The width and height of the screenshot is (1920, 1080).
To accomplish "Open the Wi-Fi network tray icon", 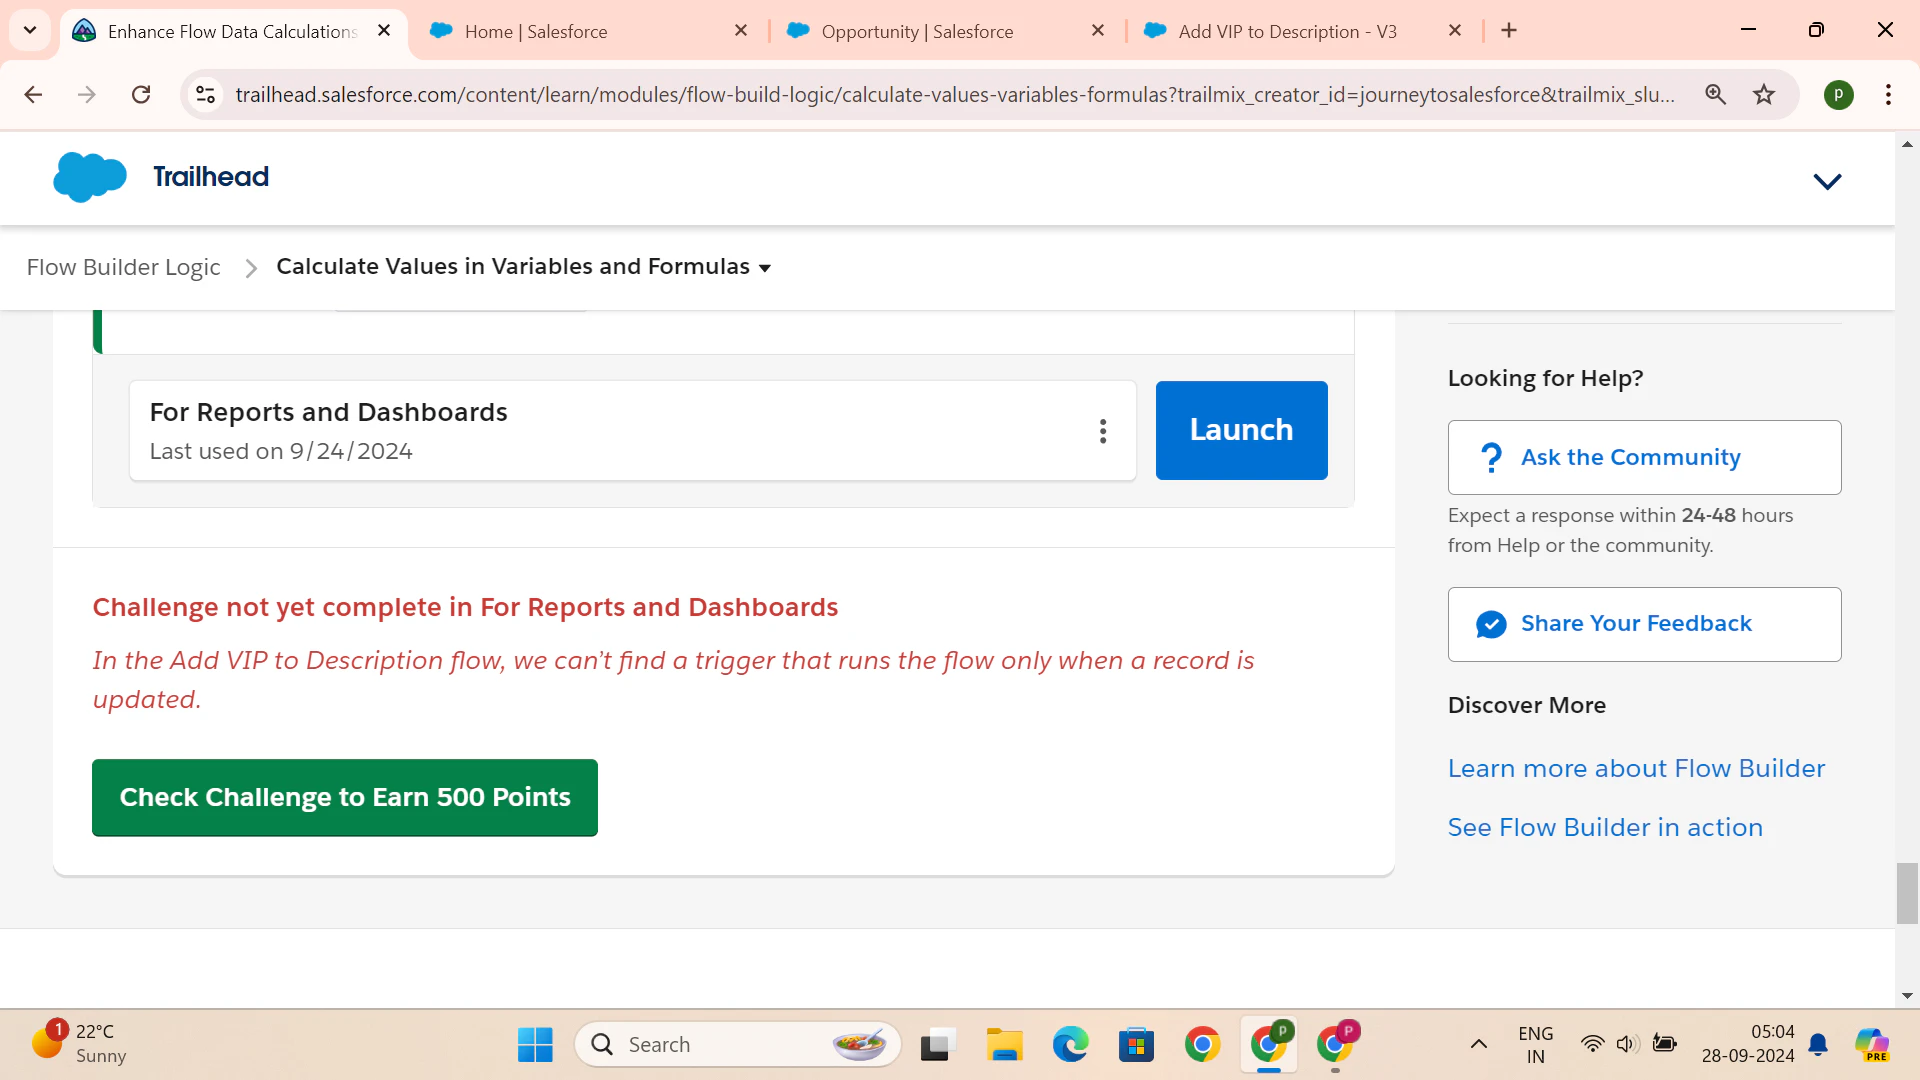I will pyautogui.click(x=1592, y=1045).
